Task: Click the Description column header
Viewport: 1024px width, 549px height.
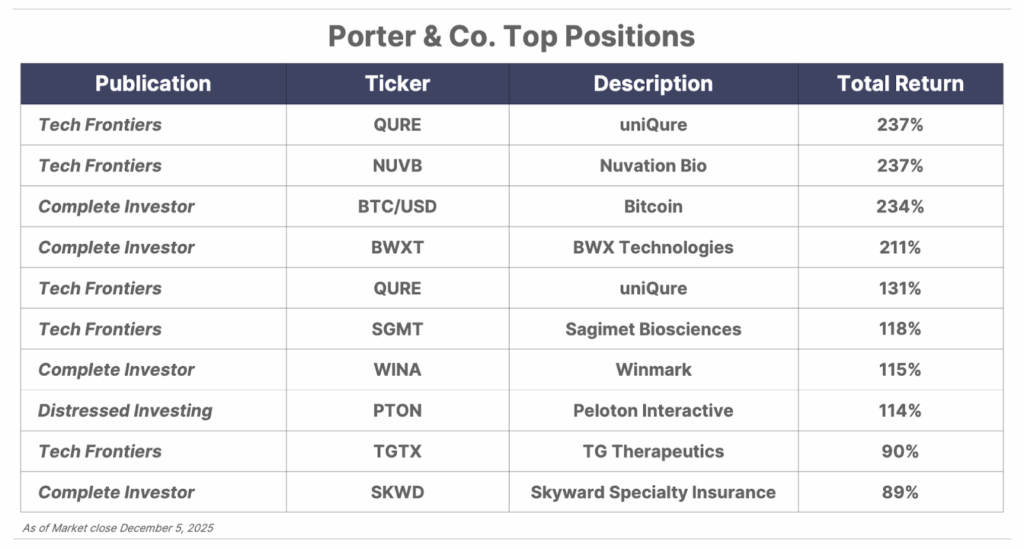Action: [x=653, y=84]
